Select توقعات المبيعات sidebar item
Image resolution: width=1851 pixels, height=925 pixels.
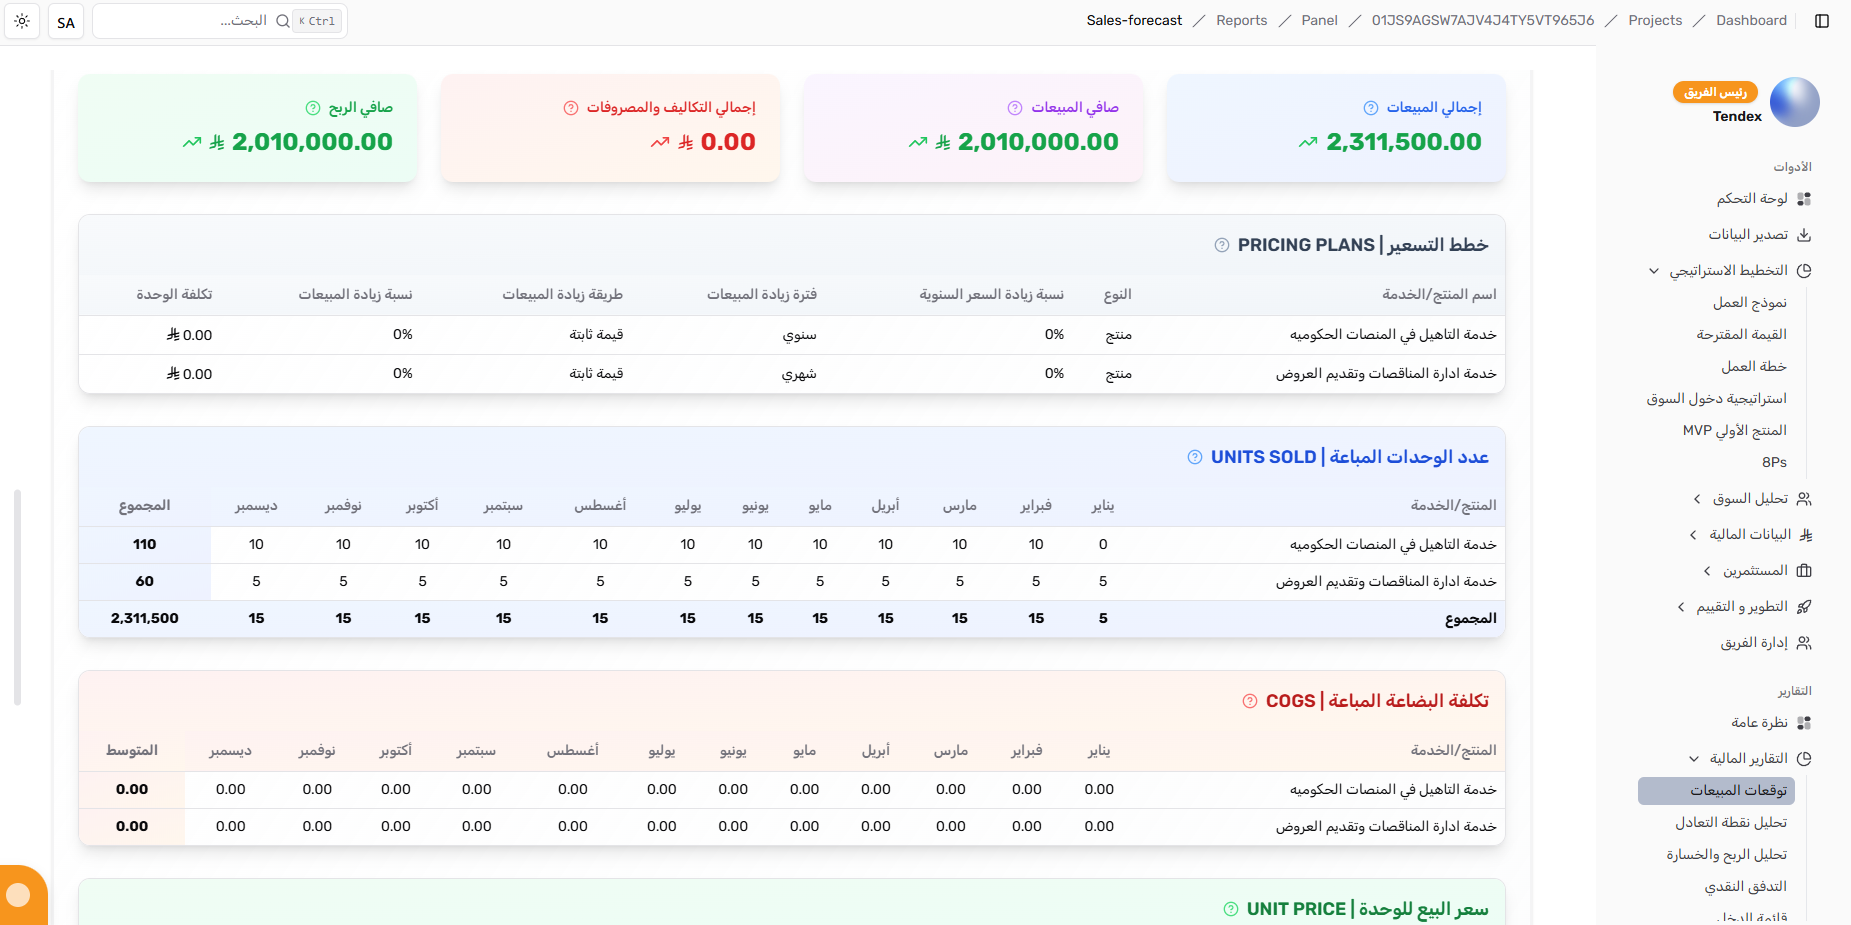click(1716, 791)
